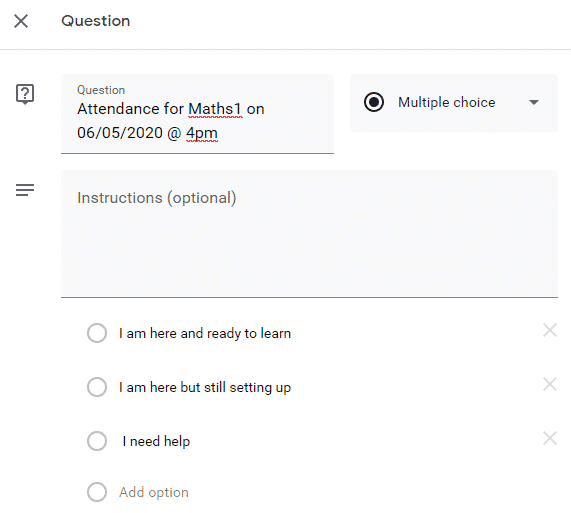Remove option 'I am here but still setting up'
This screenshot has width=571, height=513.
[x=550, y=384]
